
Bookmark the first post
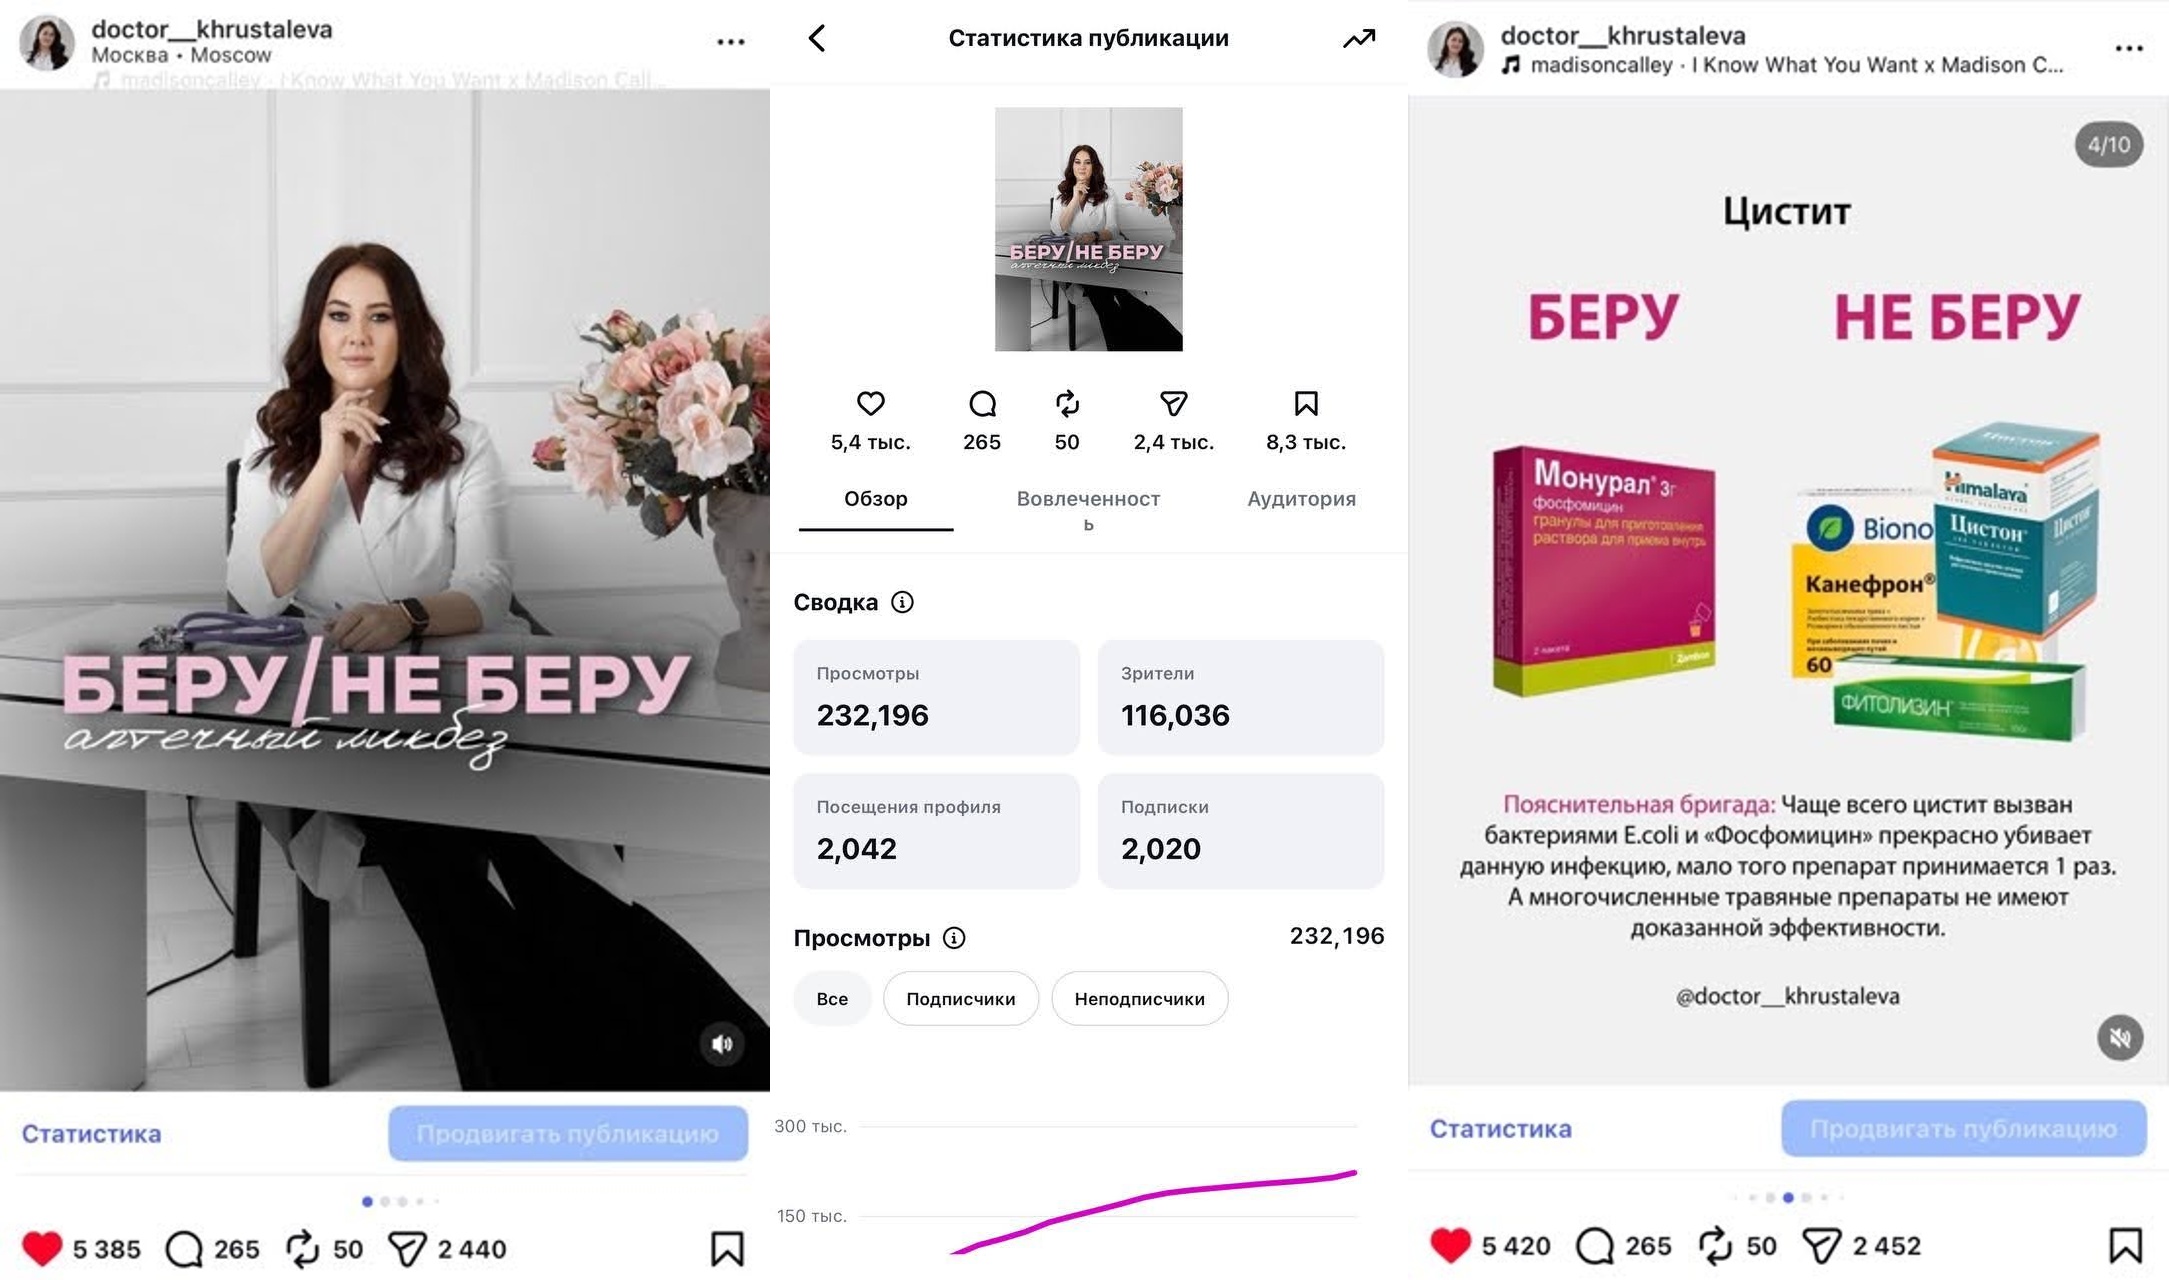pyautogui.click(x=727, y=1249)
